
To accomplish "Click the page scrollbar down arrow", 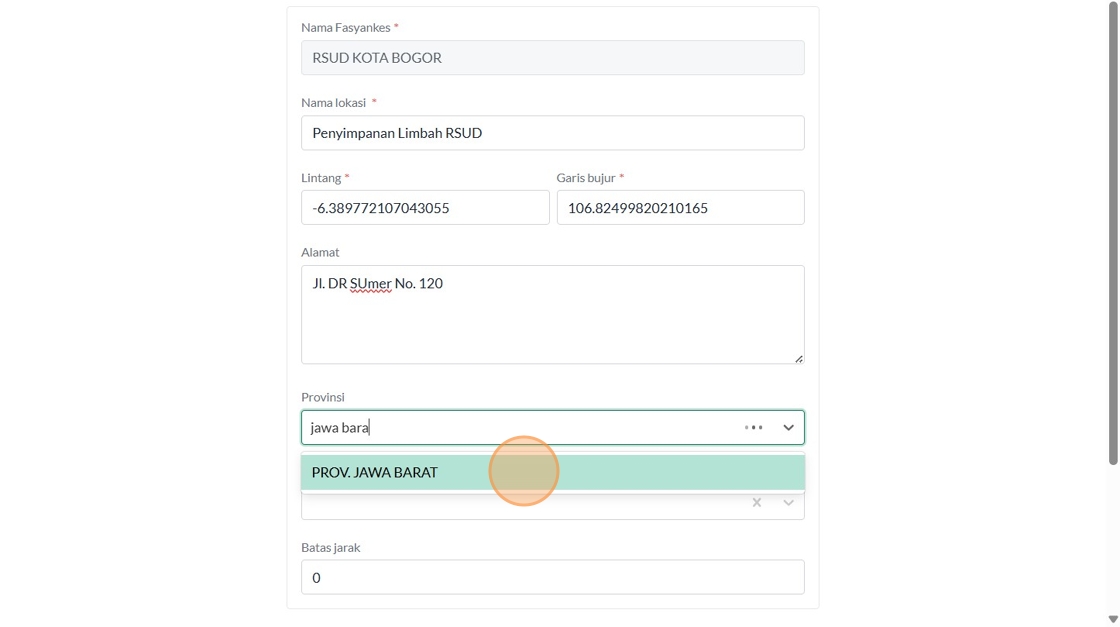I will tap(1113, 619).
